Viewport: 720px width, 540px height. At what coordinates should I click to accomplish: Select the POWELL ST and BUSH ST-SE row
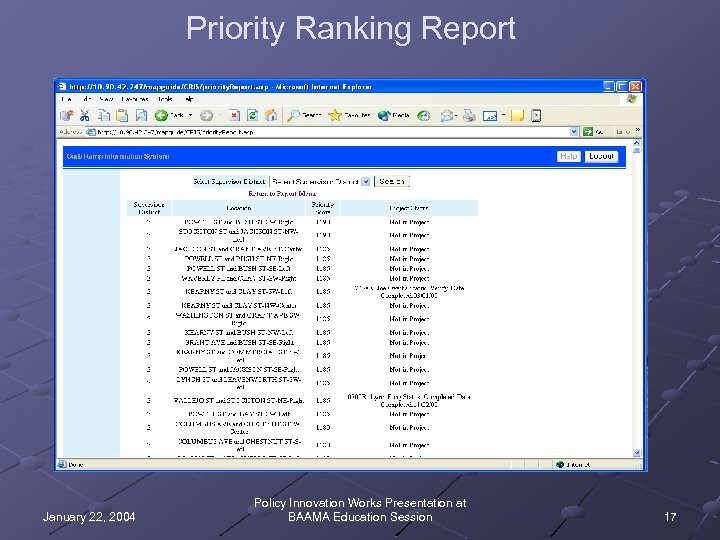pyautogui.click(x=302, y=269)
